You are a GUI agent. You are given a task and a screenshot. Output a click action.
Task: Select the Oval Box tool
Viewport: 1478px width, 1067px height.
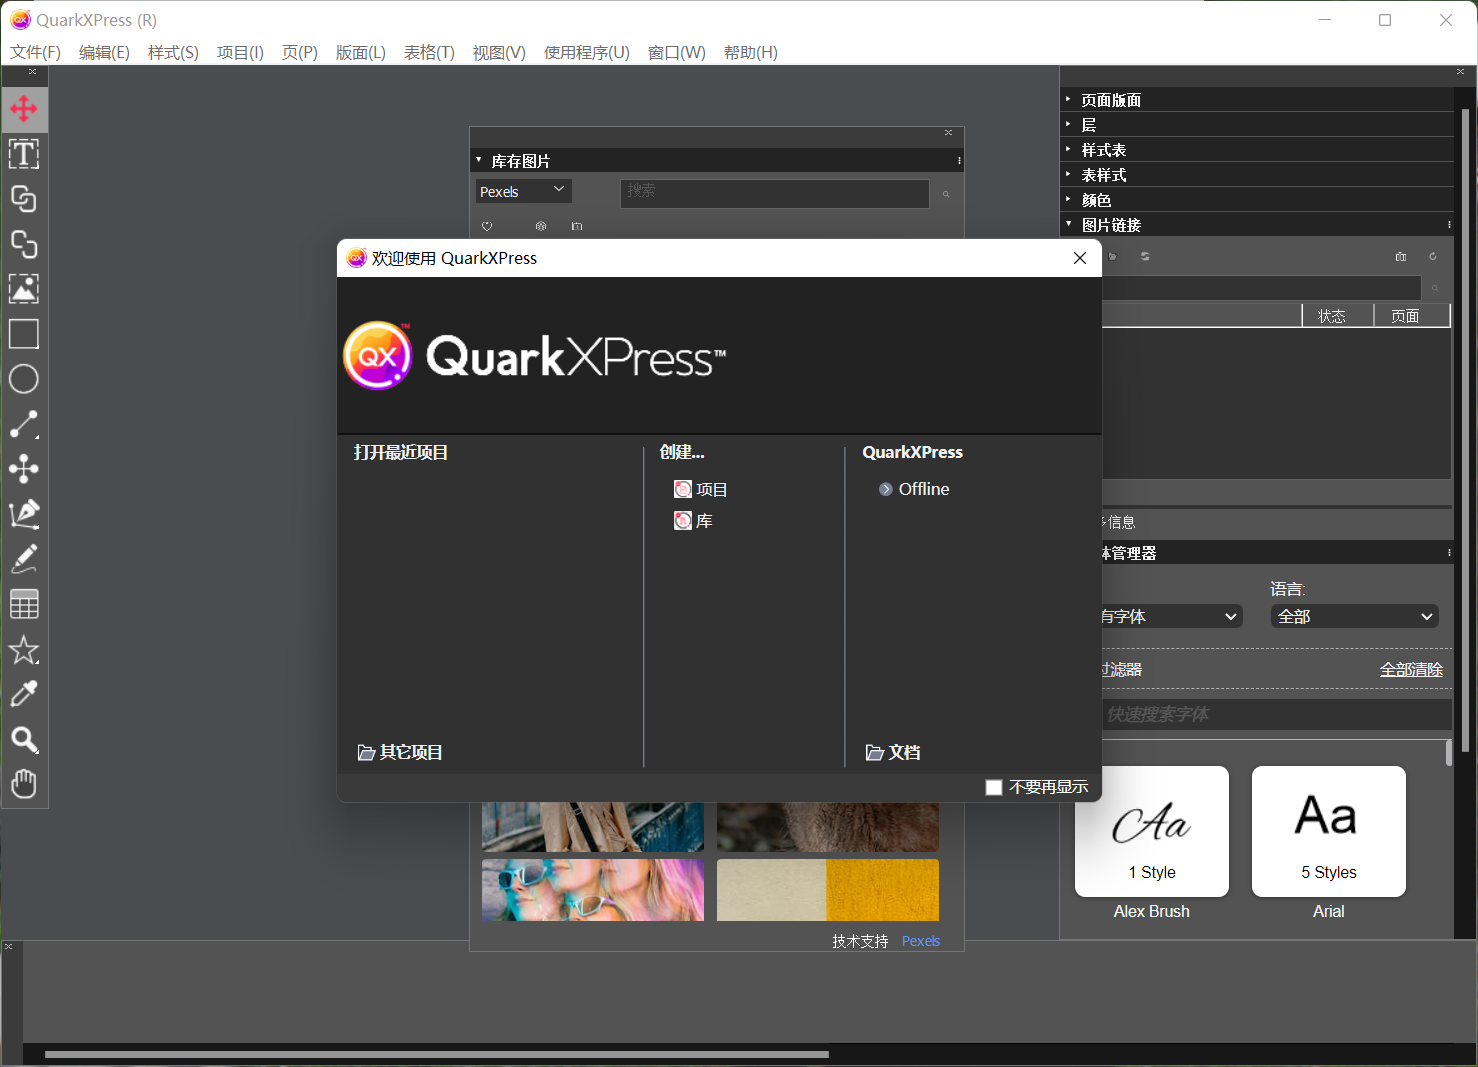tap(24, 379)
